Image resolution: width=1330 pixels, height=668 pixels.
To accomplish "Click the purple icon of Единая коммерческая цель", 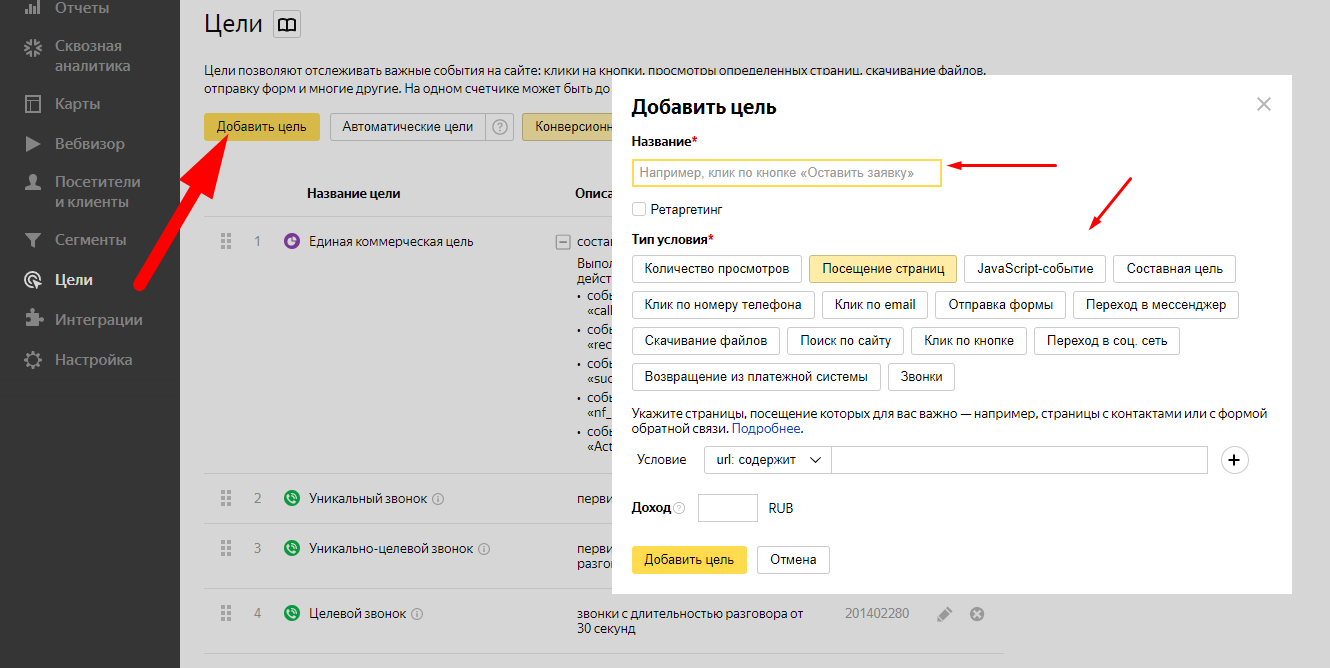I will pyautogui.click(x=292, y=241).
